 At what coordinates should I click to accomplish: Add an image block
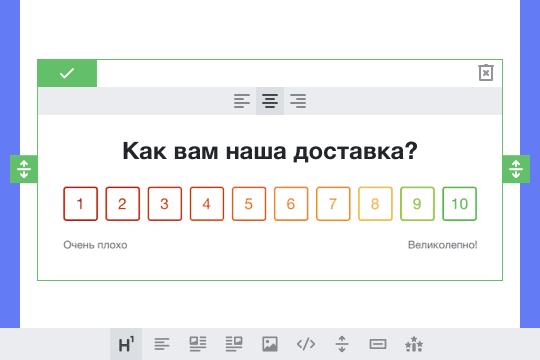(270, 344)
